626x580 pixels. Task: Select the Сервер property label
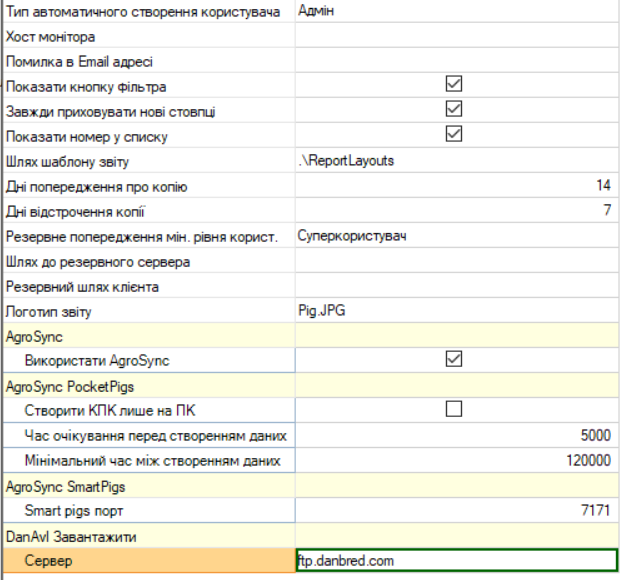pyautogui.click(x=48, y=561)
